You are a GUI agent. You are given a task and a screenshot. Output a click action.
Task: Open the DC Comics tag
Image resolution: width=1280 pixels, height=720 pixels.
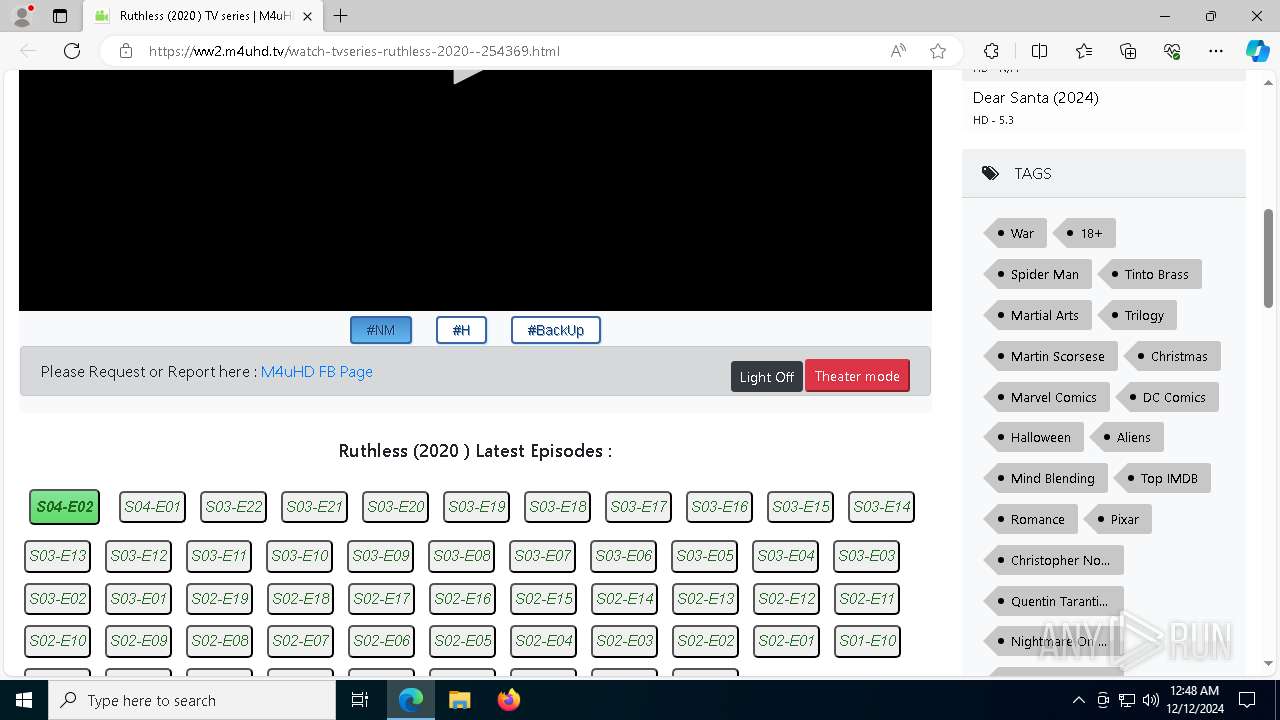(1167, 397)
